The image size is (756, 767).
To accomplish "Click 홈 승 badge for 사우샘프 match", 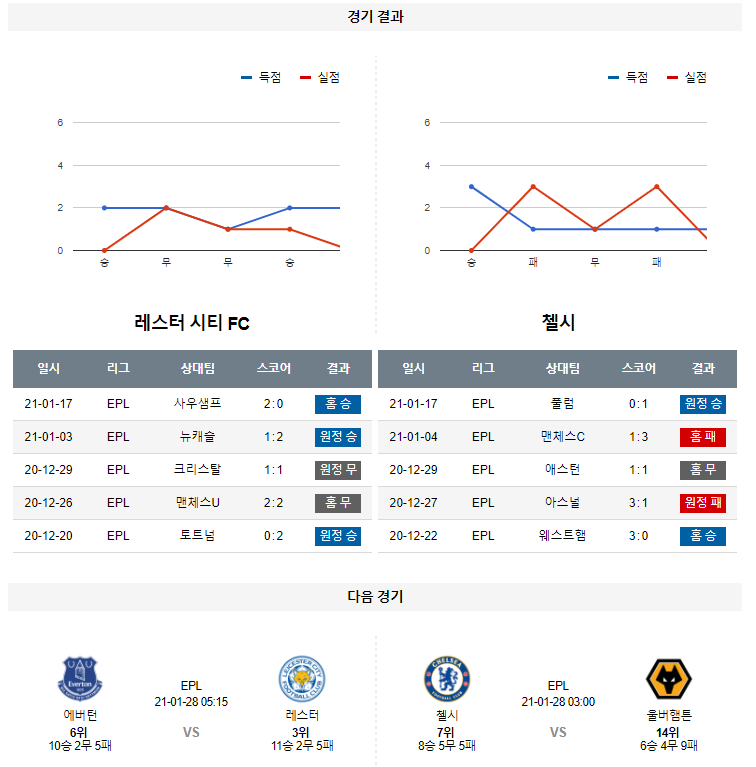I will 338,404.
